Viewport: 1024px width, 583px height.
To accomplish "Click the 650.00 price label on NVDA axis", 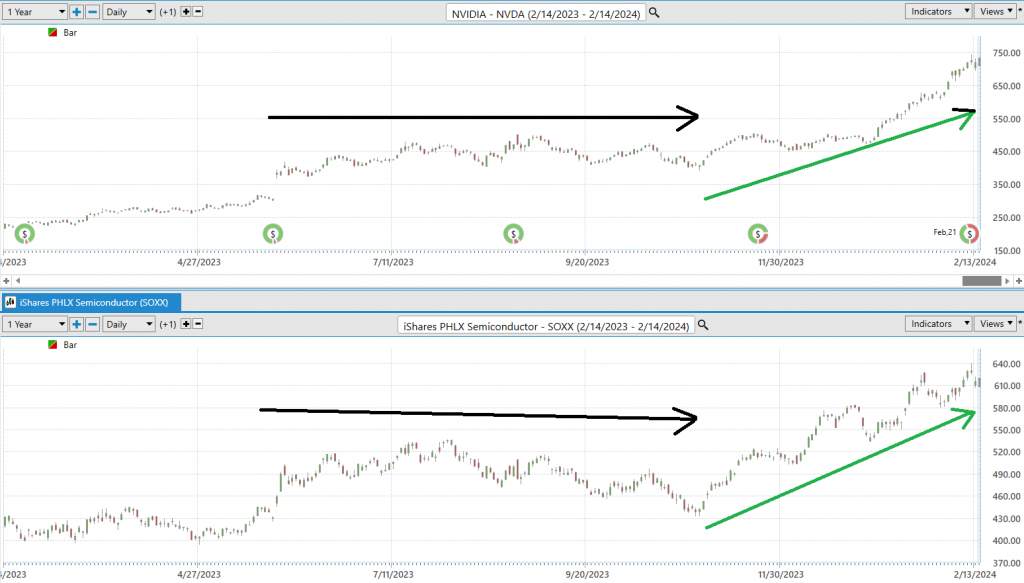I will [1006, 86].
